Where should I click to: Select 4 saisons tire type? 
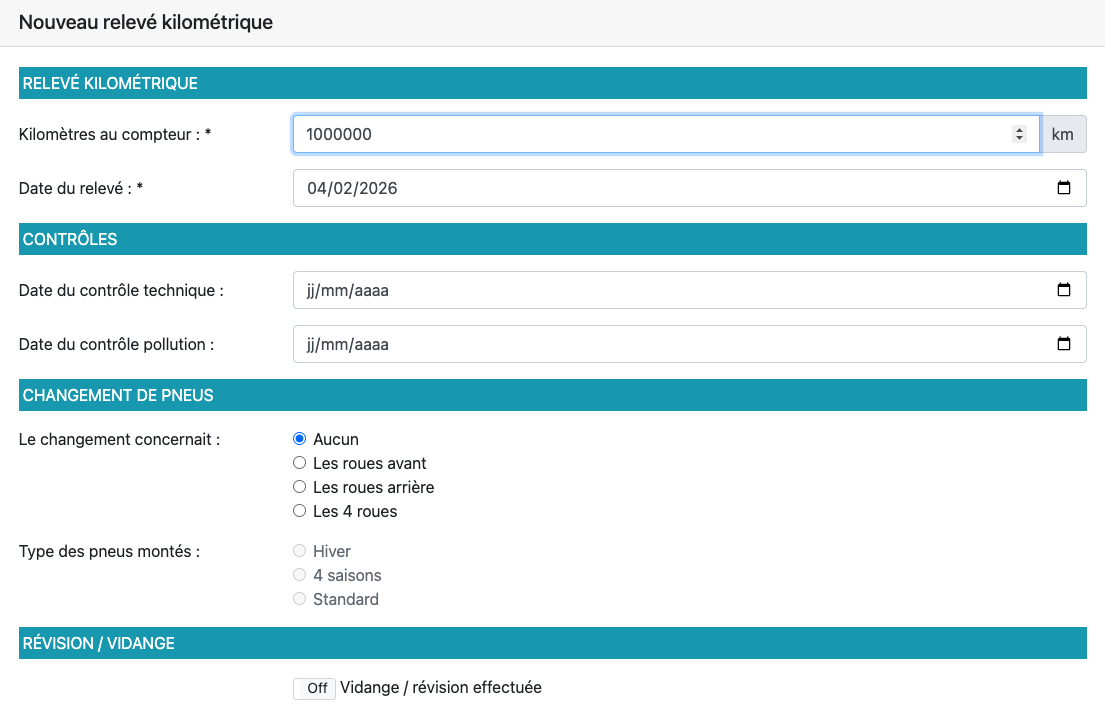[x=299, y=575]
